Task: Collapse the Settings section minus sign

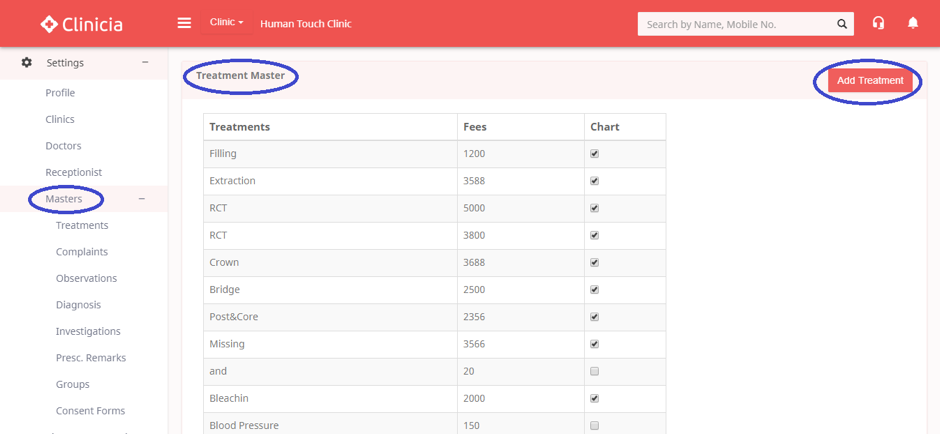Action: coord(145,63)
